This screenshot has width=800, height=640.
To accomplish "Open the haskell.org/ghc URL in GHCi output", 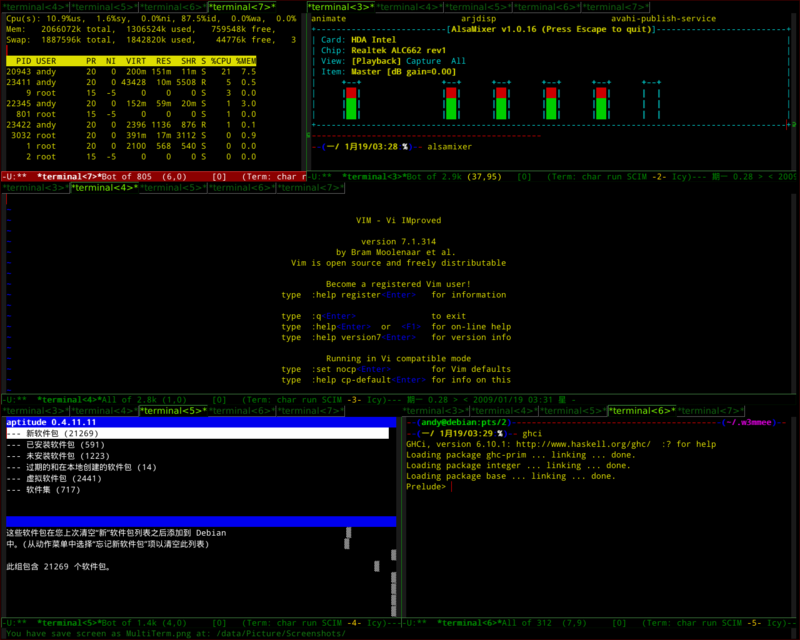I will pos(583,444).
